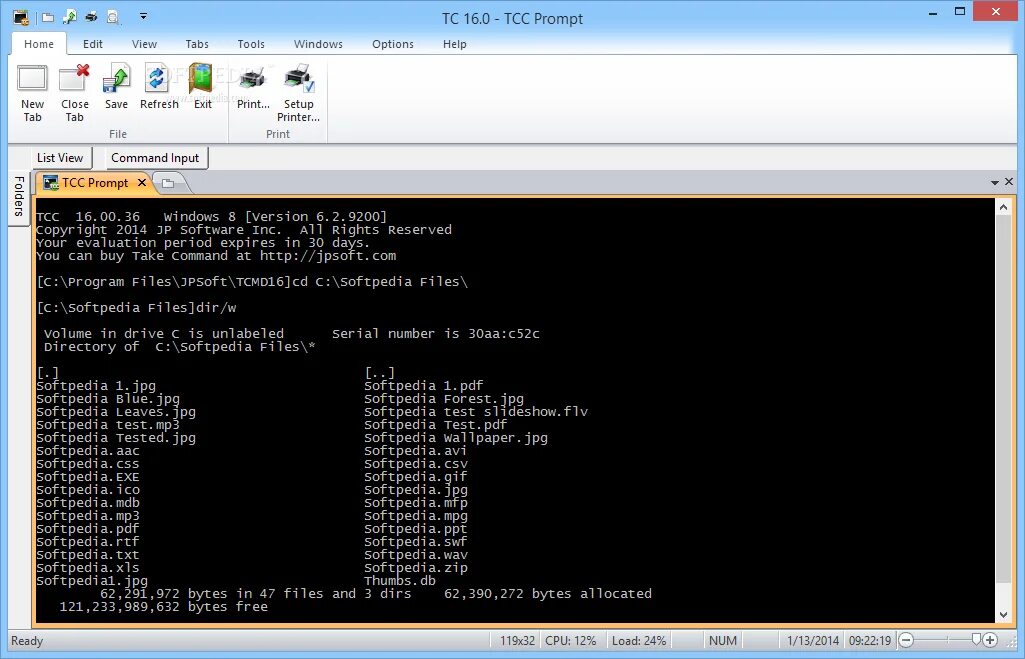Close the tab window pane X button
The height and width of the screenshot is (659, 1025).
1009,182
